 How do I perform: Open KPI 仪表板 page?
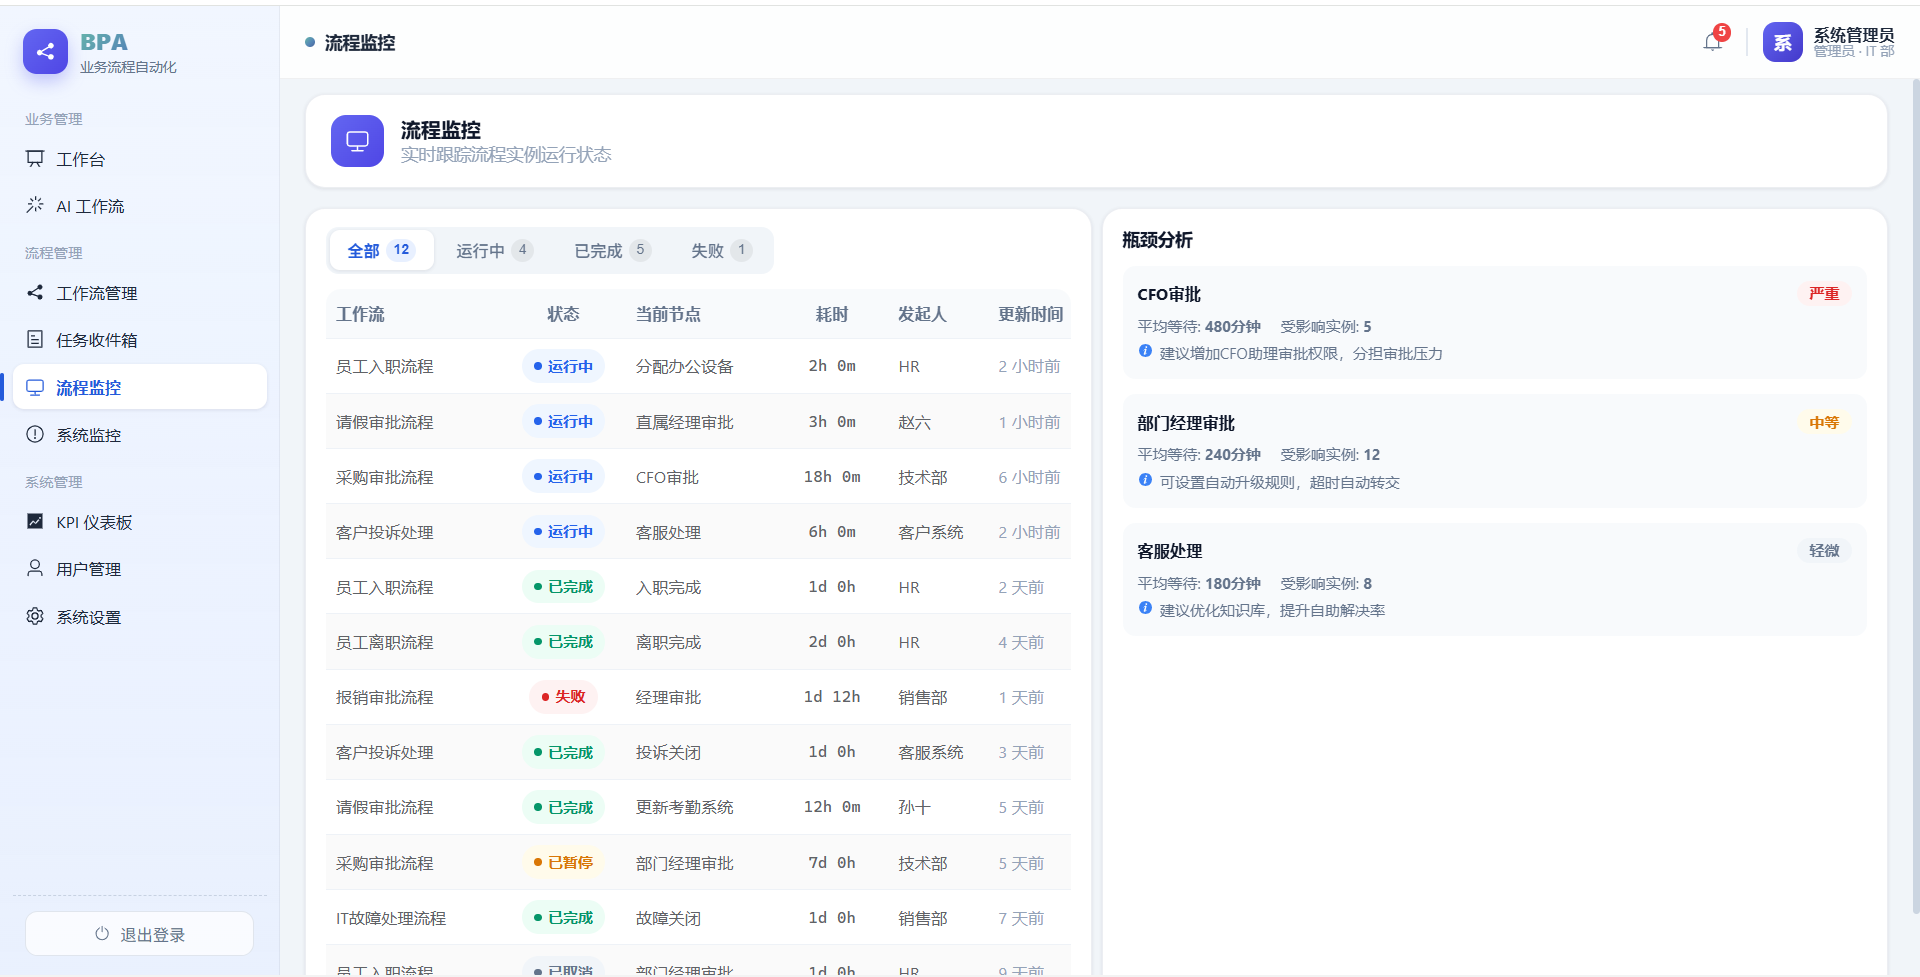tap(140, 522)
